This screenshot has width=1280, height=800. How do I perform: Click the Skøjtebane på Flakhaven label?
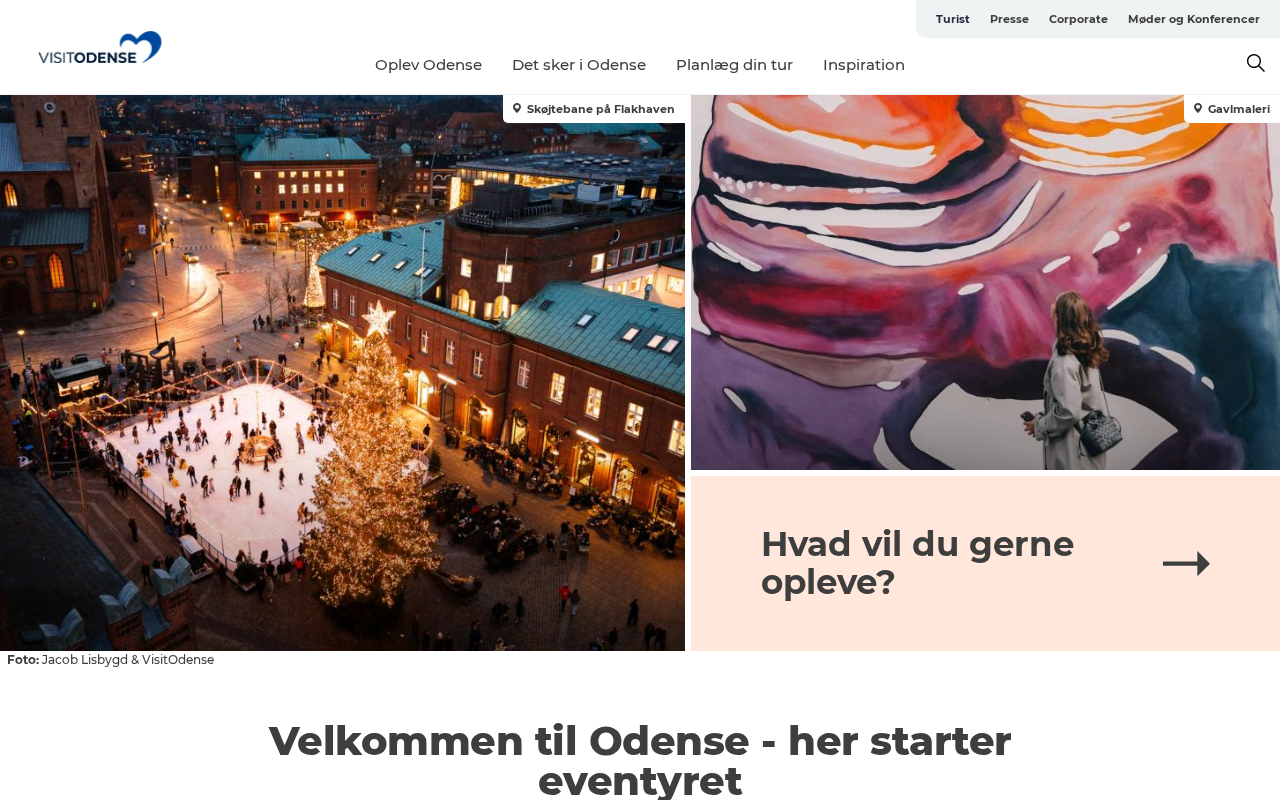tap(601, 109)
